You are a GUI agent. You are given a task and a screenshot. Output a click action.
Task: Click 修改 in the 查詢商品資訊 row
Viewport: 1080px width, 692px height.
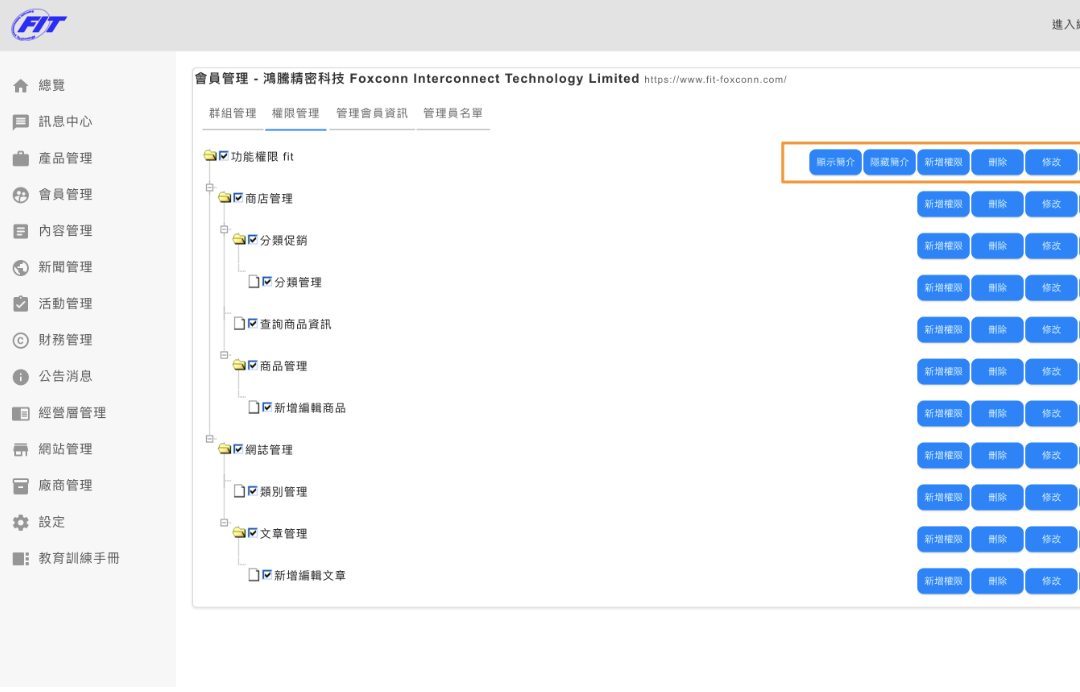point(1051,330)
